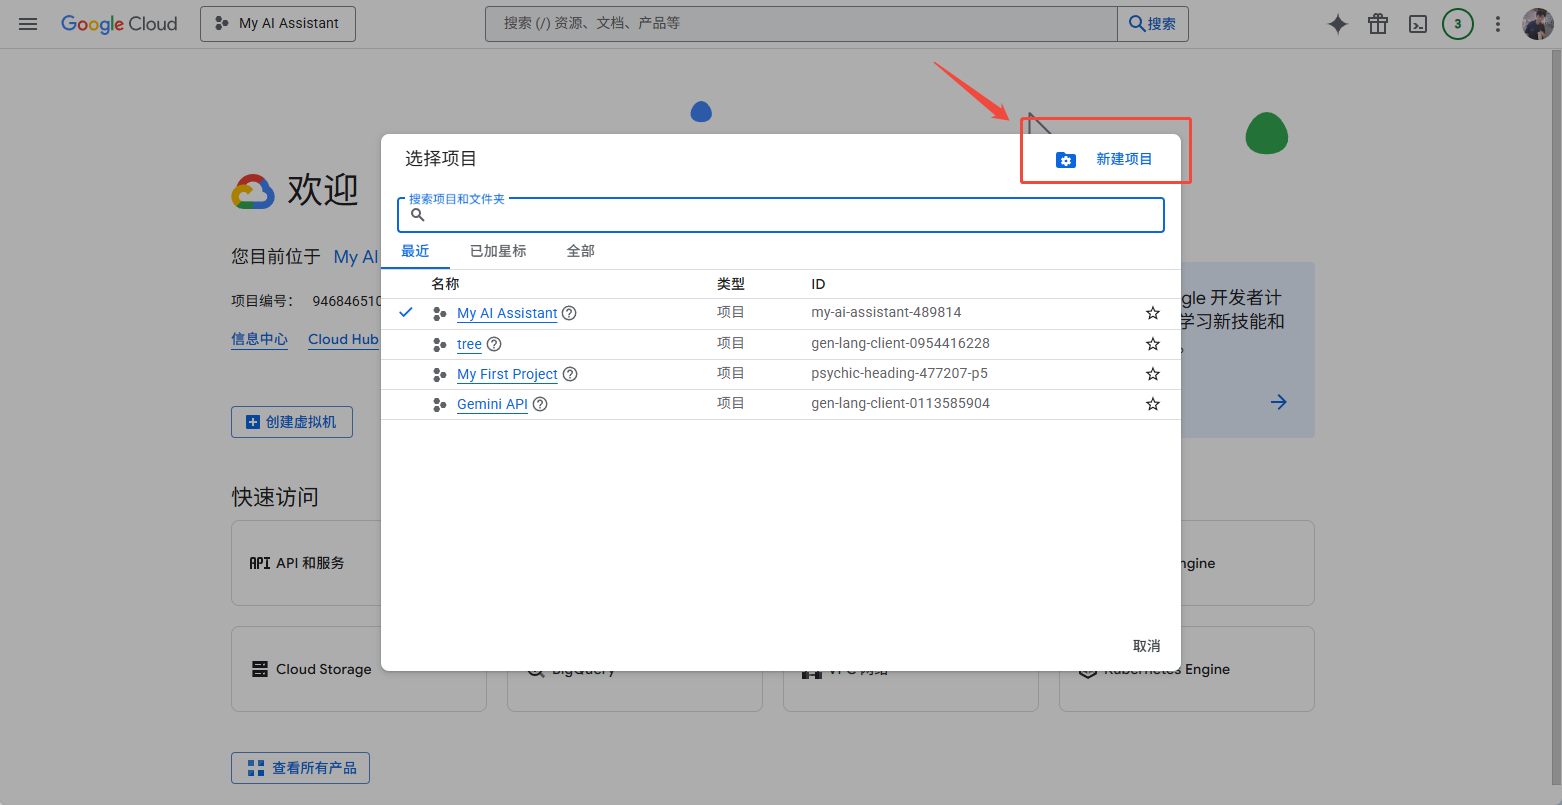Click help icon next to My First Project

[570, 374]
